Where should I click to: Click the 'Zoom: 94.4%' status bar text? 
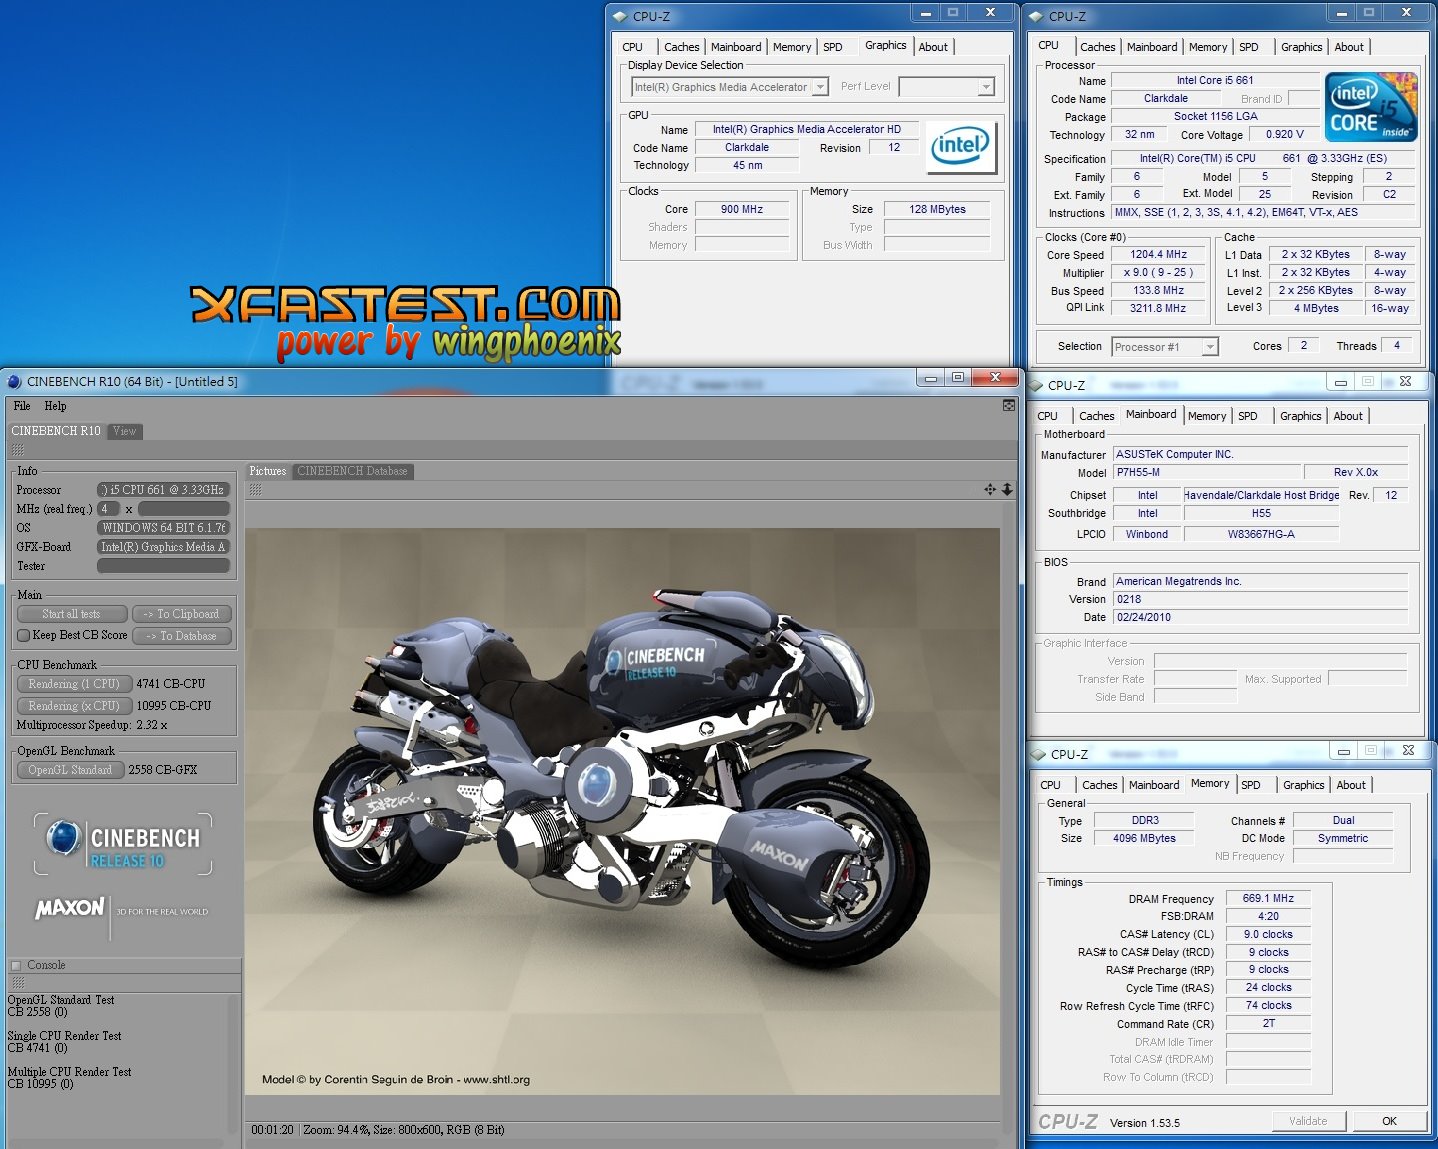coord(335,1130)
